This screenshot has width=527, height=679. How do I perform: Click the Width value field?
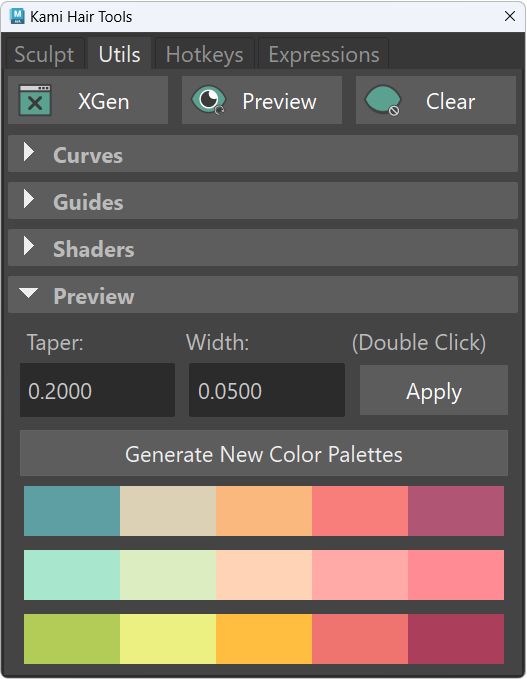point(267,390)
